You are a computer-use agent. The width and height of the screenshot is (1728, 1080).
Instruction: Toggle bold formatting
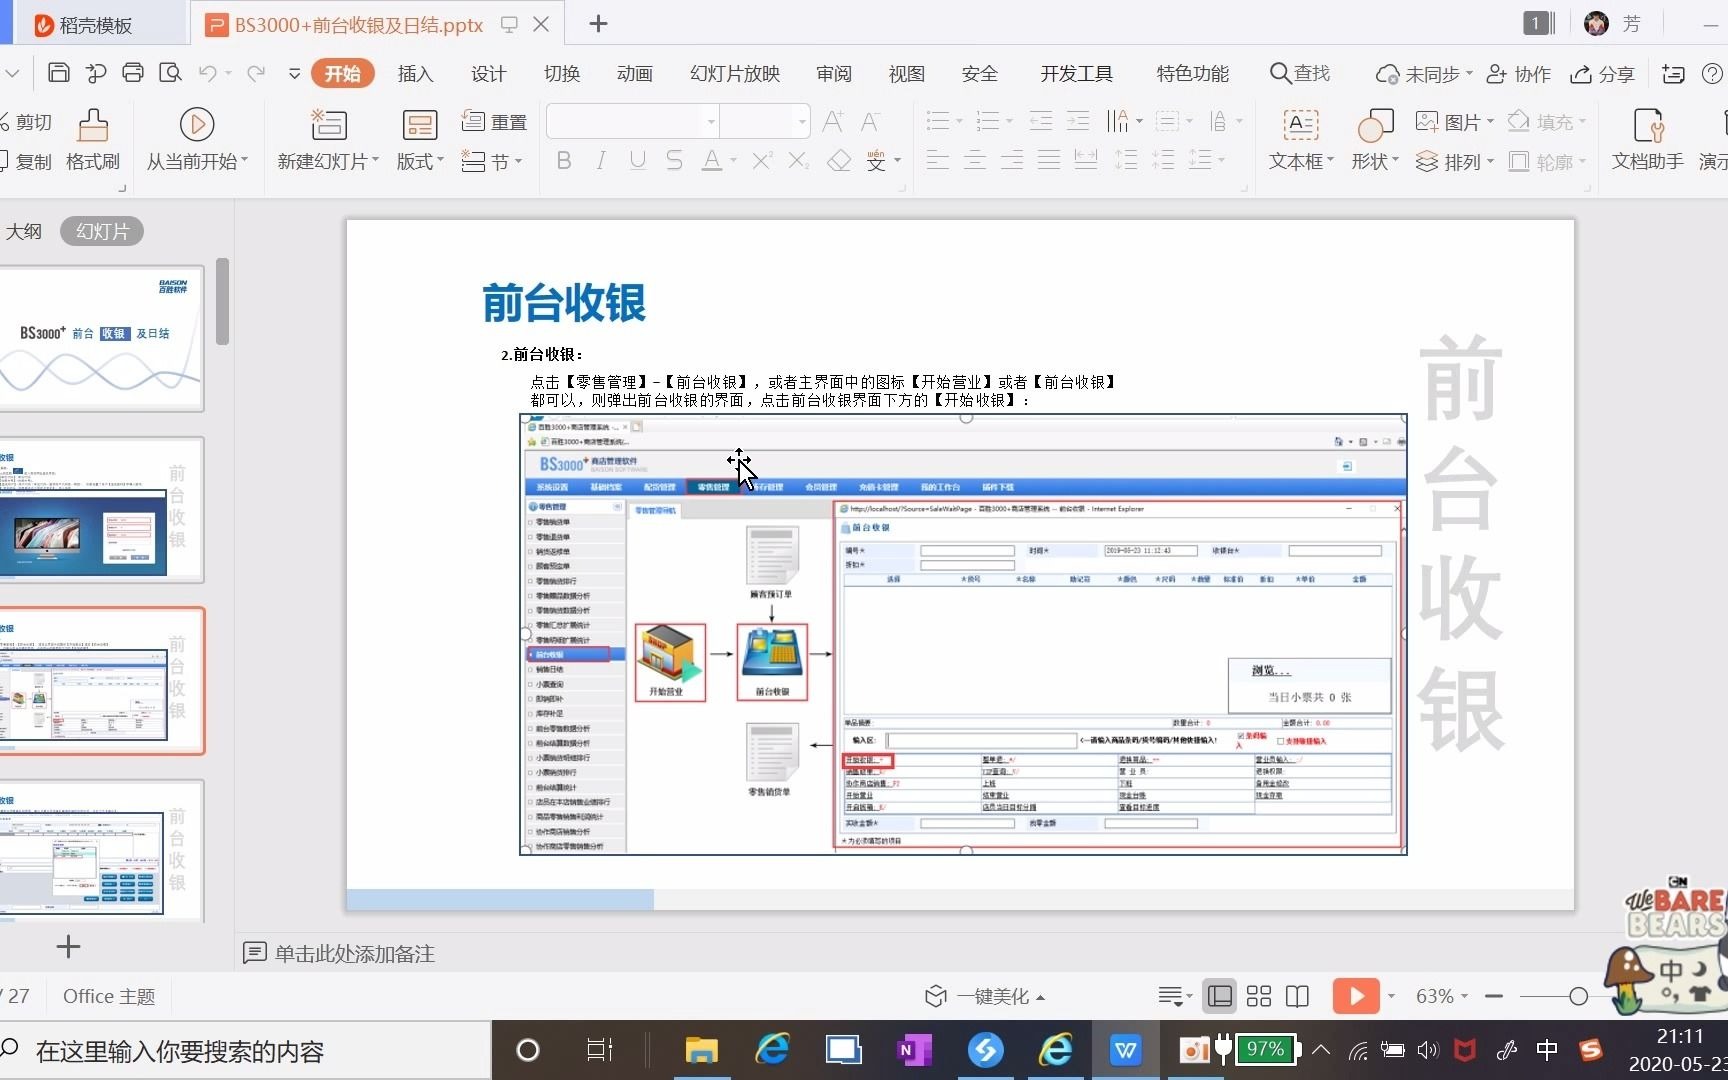564,160
